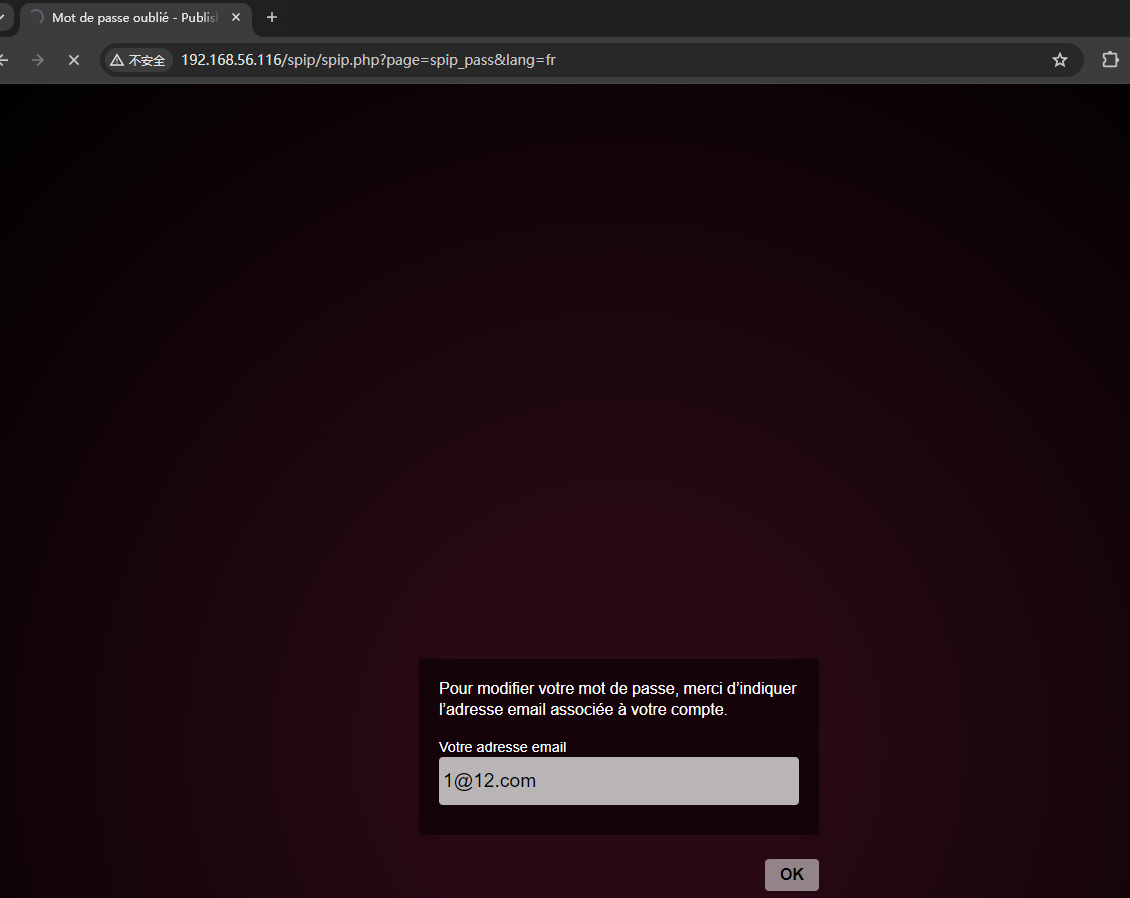Click empty space right of the address bar URL
The height and width of the screenshot is (898, 1130).
[800, 60]
